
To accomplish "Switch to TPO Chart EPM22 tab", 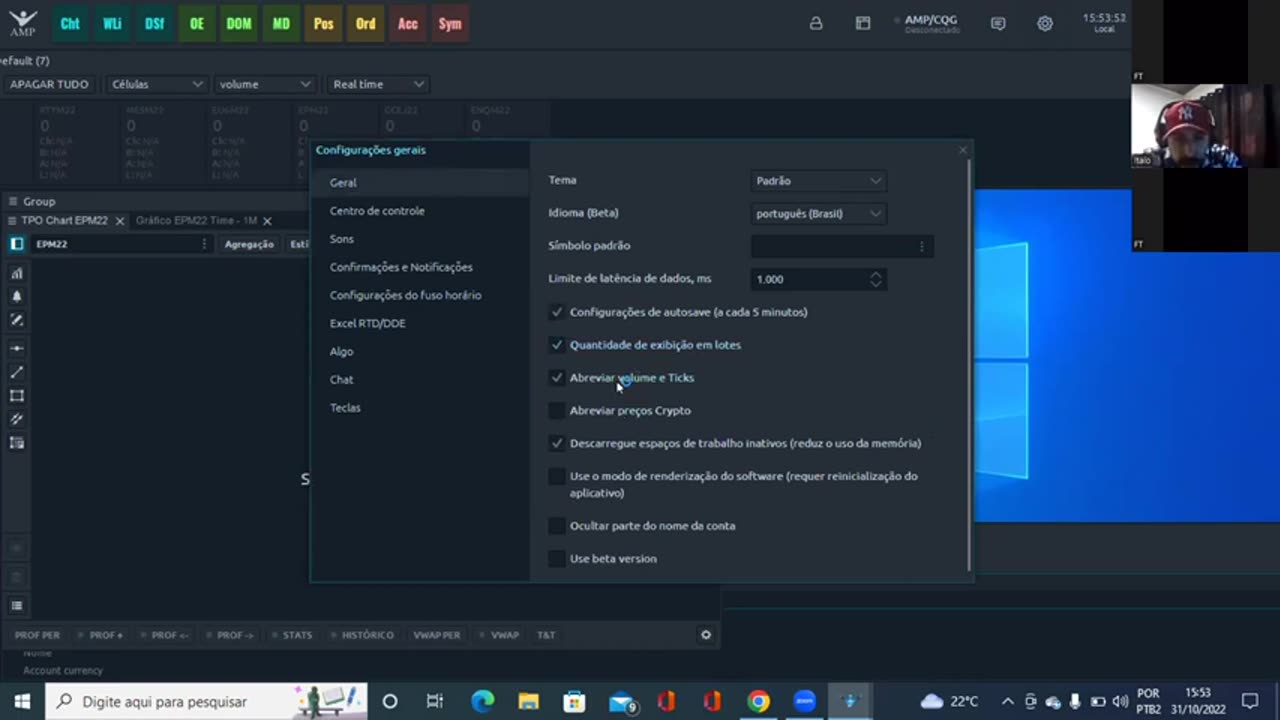I will click(x=64, y=220).
